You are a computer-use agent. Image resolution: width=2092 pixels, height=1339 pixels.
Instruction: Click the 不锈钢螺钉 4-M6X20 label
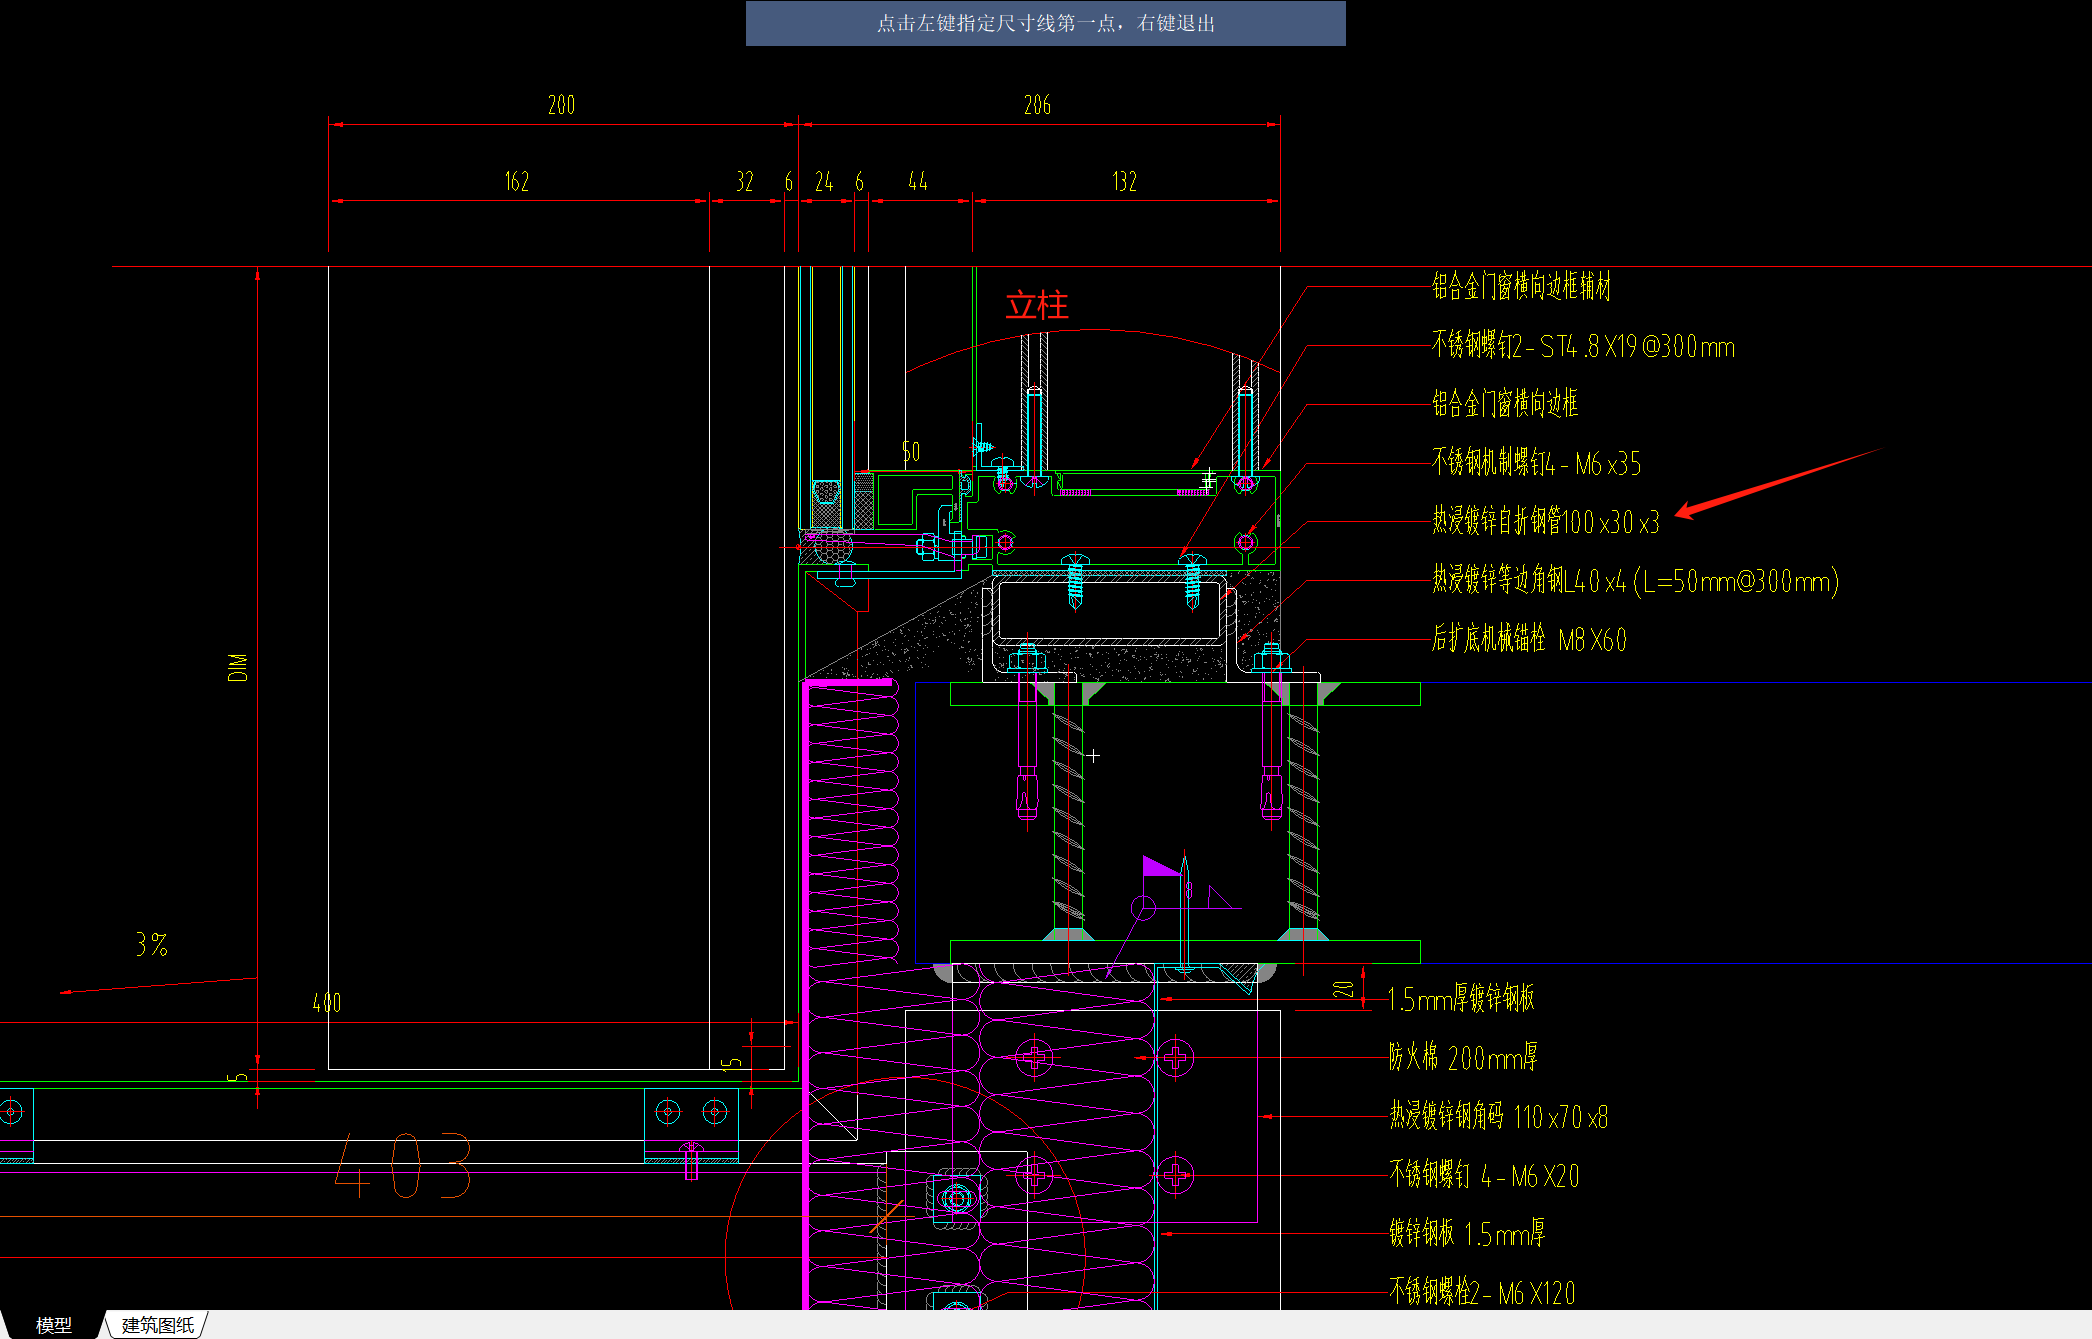pyautogui.click(x=1484, y=1175)
